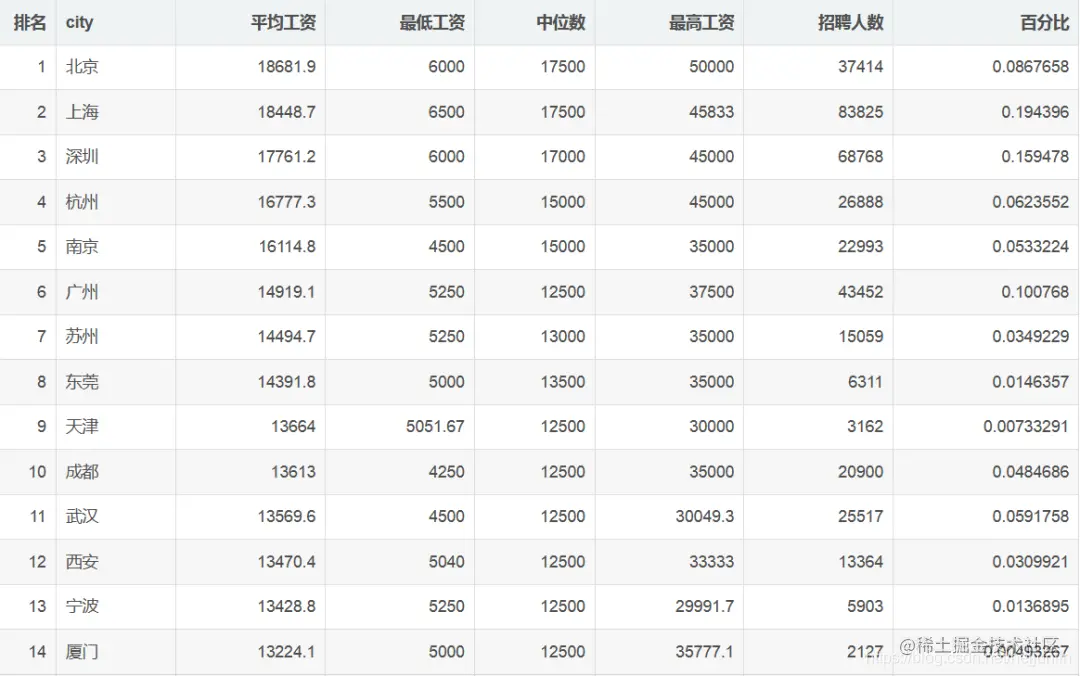1080x676 pixels.
Task: Click average salary value 14494.7
Action: [x=287, y=336]
